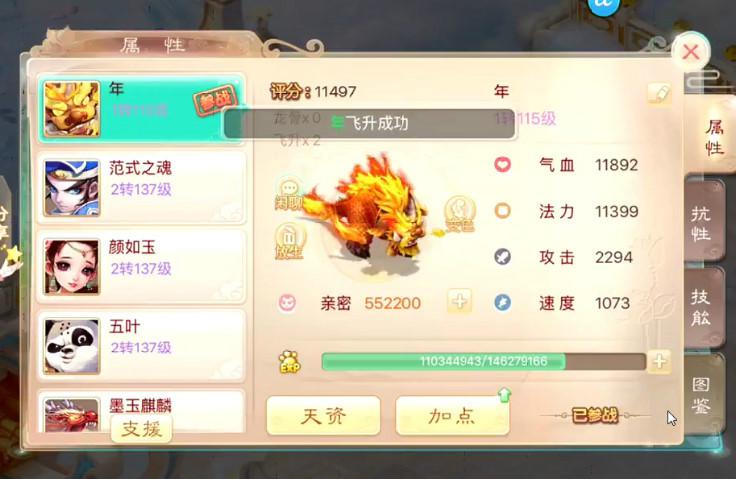Viewport: 736px width, 479px height.
Task: Add intimacy with the plus beside 亲密
Action: click(460, 301)
